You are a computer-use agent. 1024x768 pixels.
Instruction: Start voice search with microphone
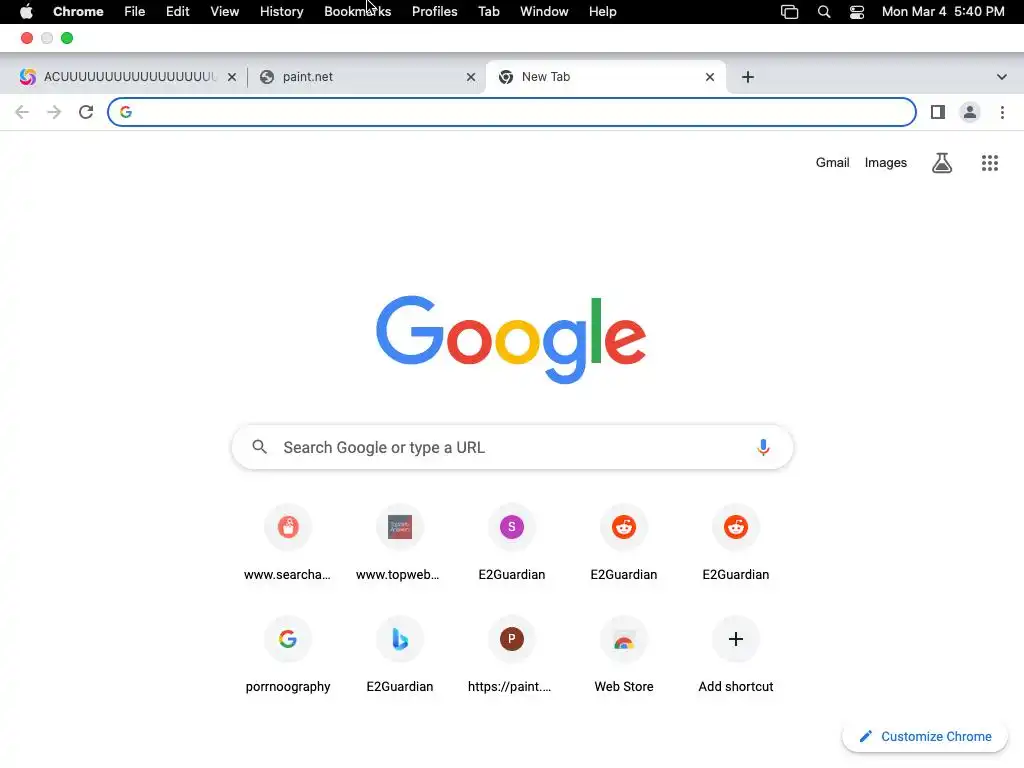[x=763, y=447]
